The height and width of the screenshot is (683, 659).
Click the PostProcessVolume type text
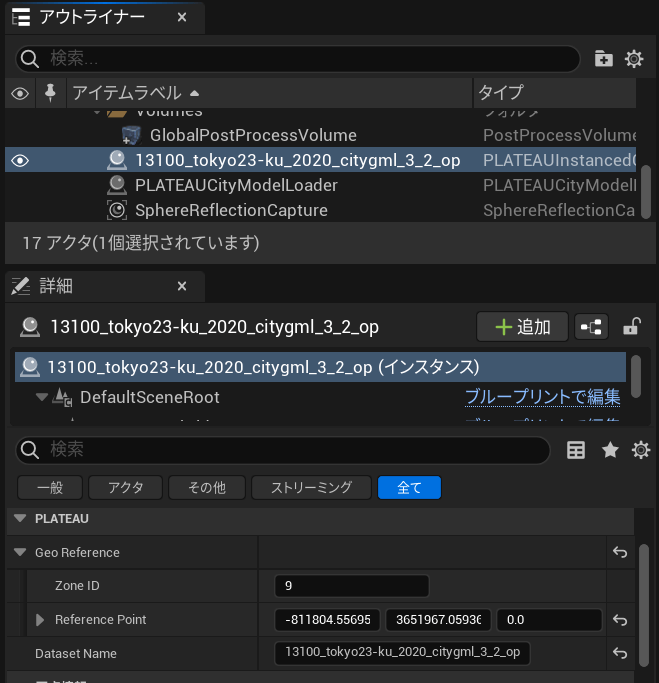click(559, 135)
